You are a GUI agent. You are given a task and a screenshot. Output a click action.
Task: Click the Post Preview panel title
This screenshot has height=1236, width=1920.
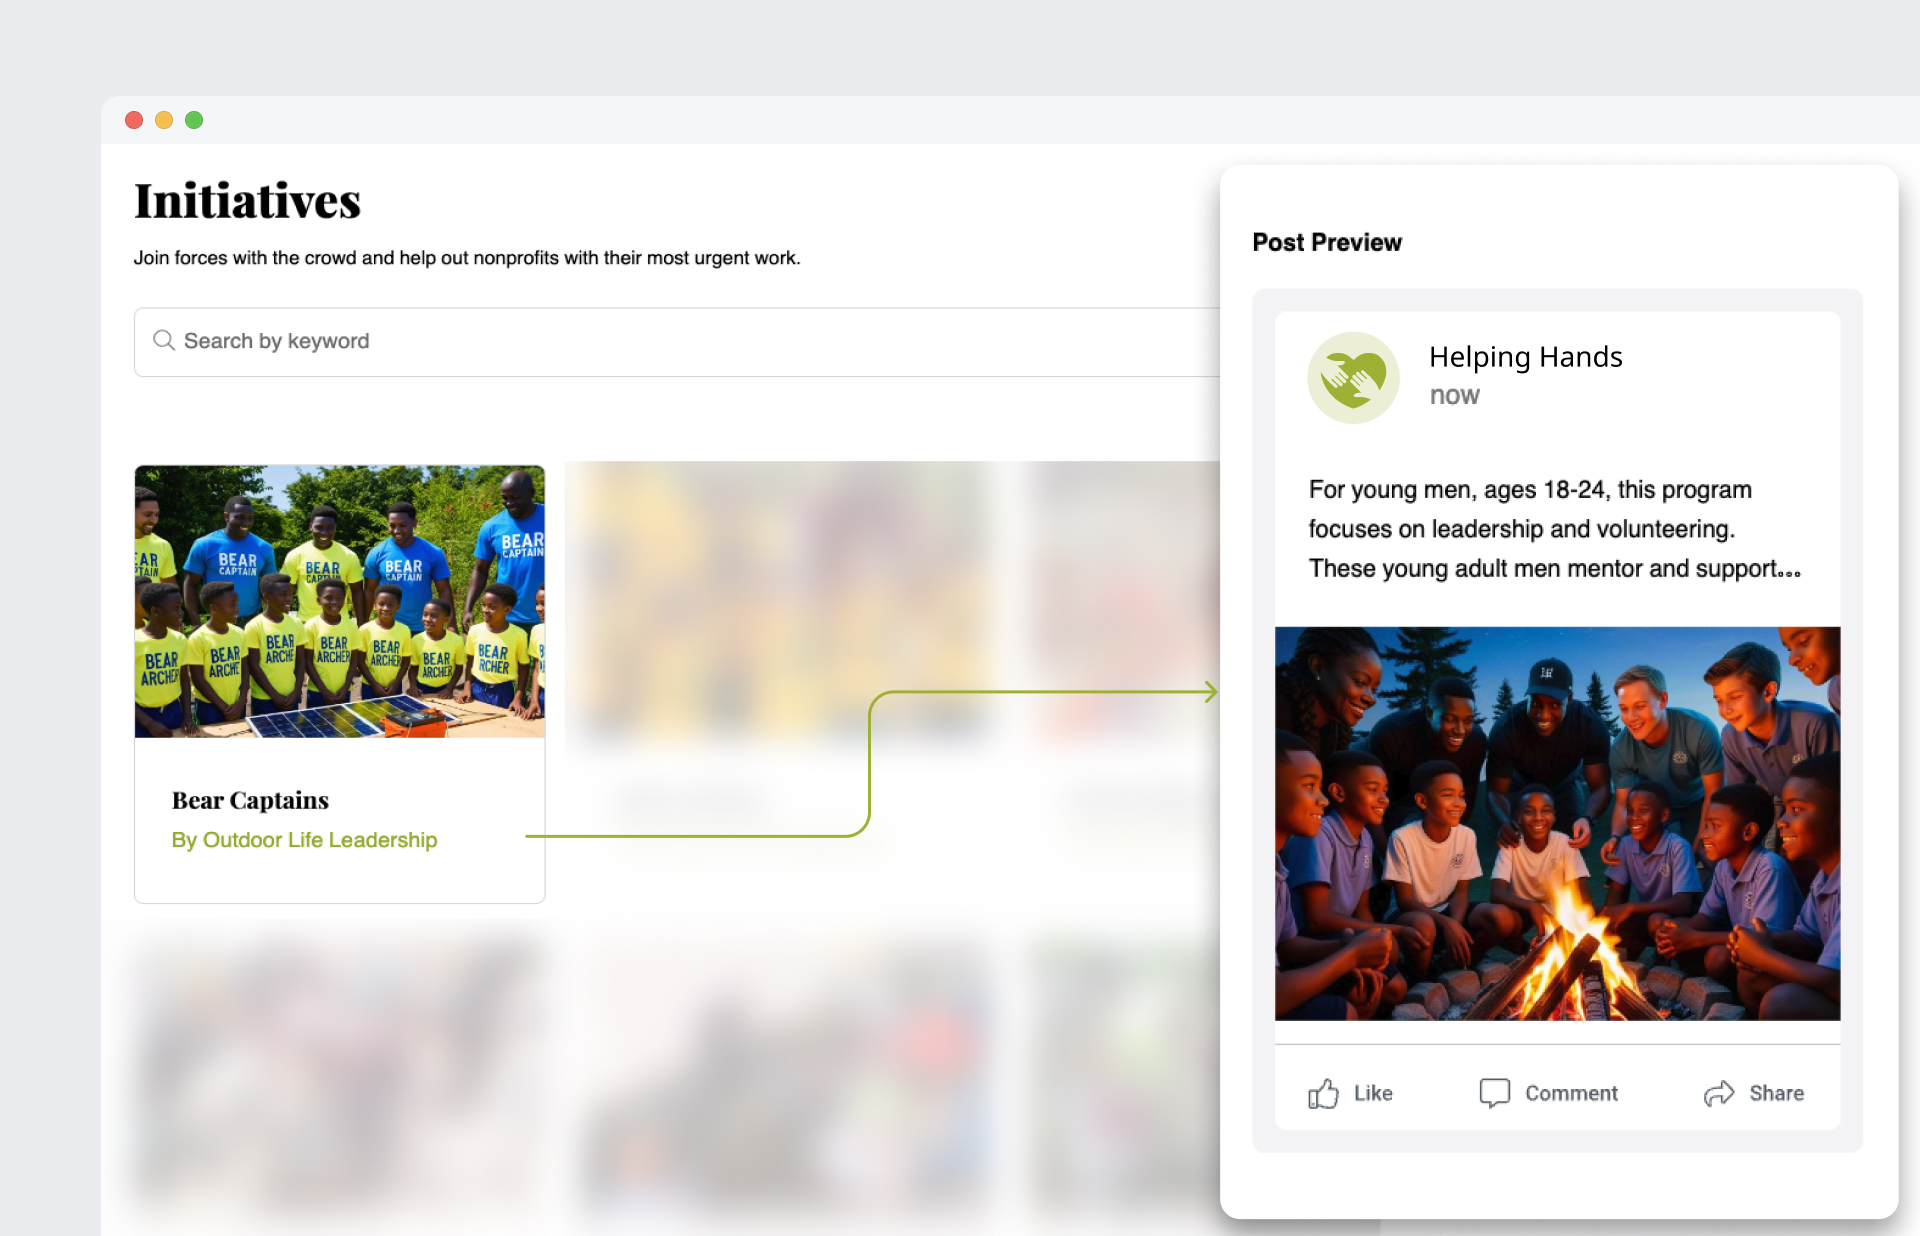click(1327, 242)
